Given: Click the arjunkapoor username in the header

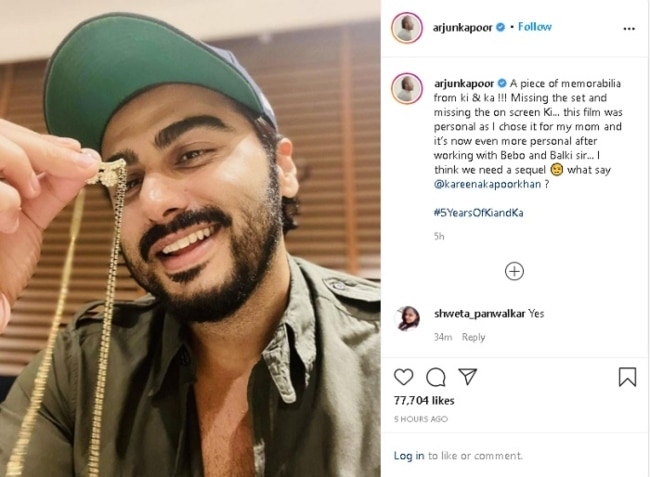Looking at the screenshot, I should click(462, 27).
